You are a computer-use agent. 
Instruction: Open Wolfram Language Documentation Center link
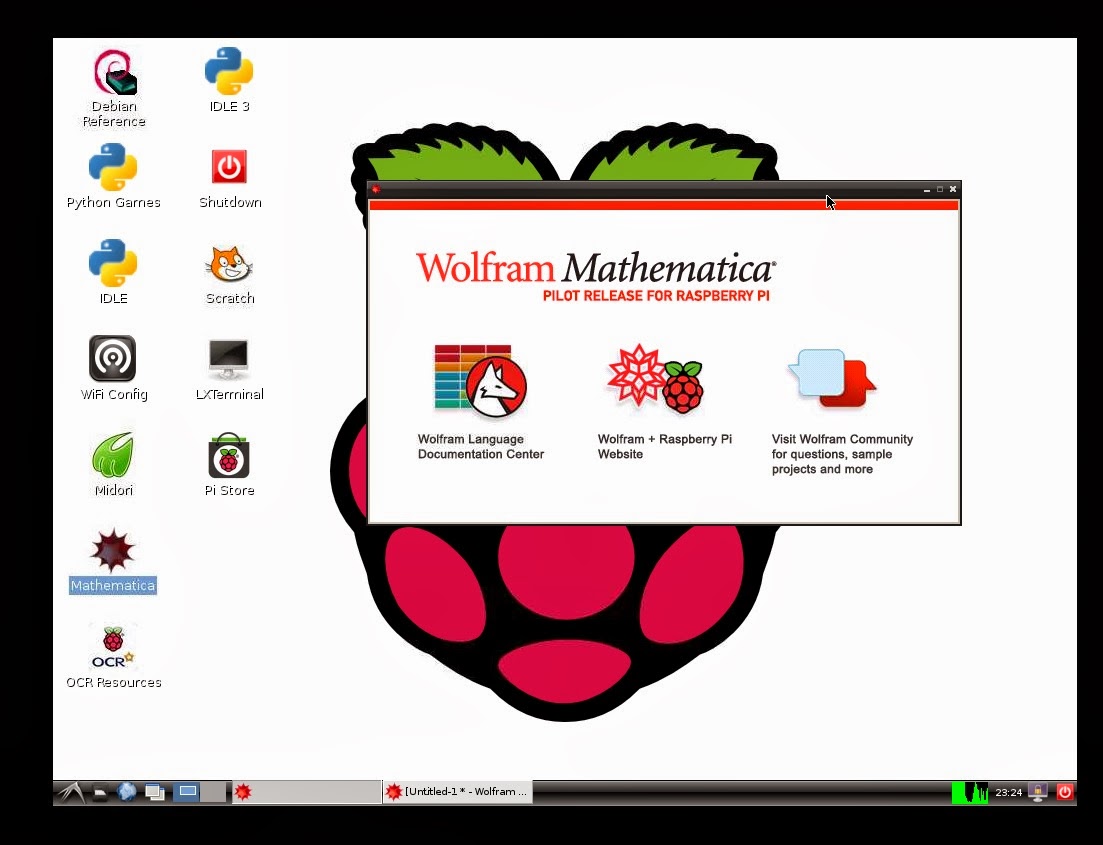pyautogui.click(x=480, y=447)
